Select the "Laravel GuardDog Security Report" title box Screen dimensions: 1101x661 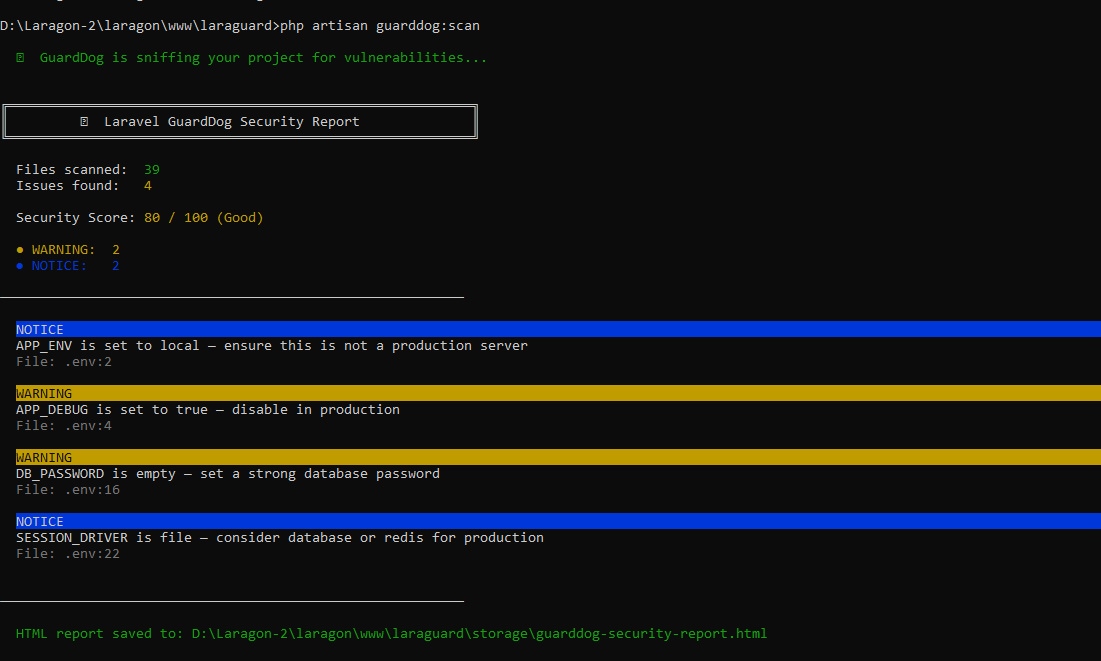[x=240, y=122]
